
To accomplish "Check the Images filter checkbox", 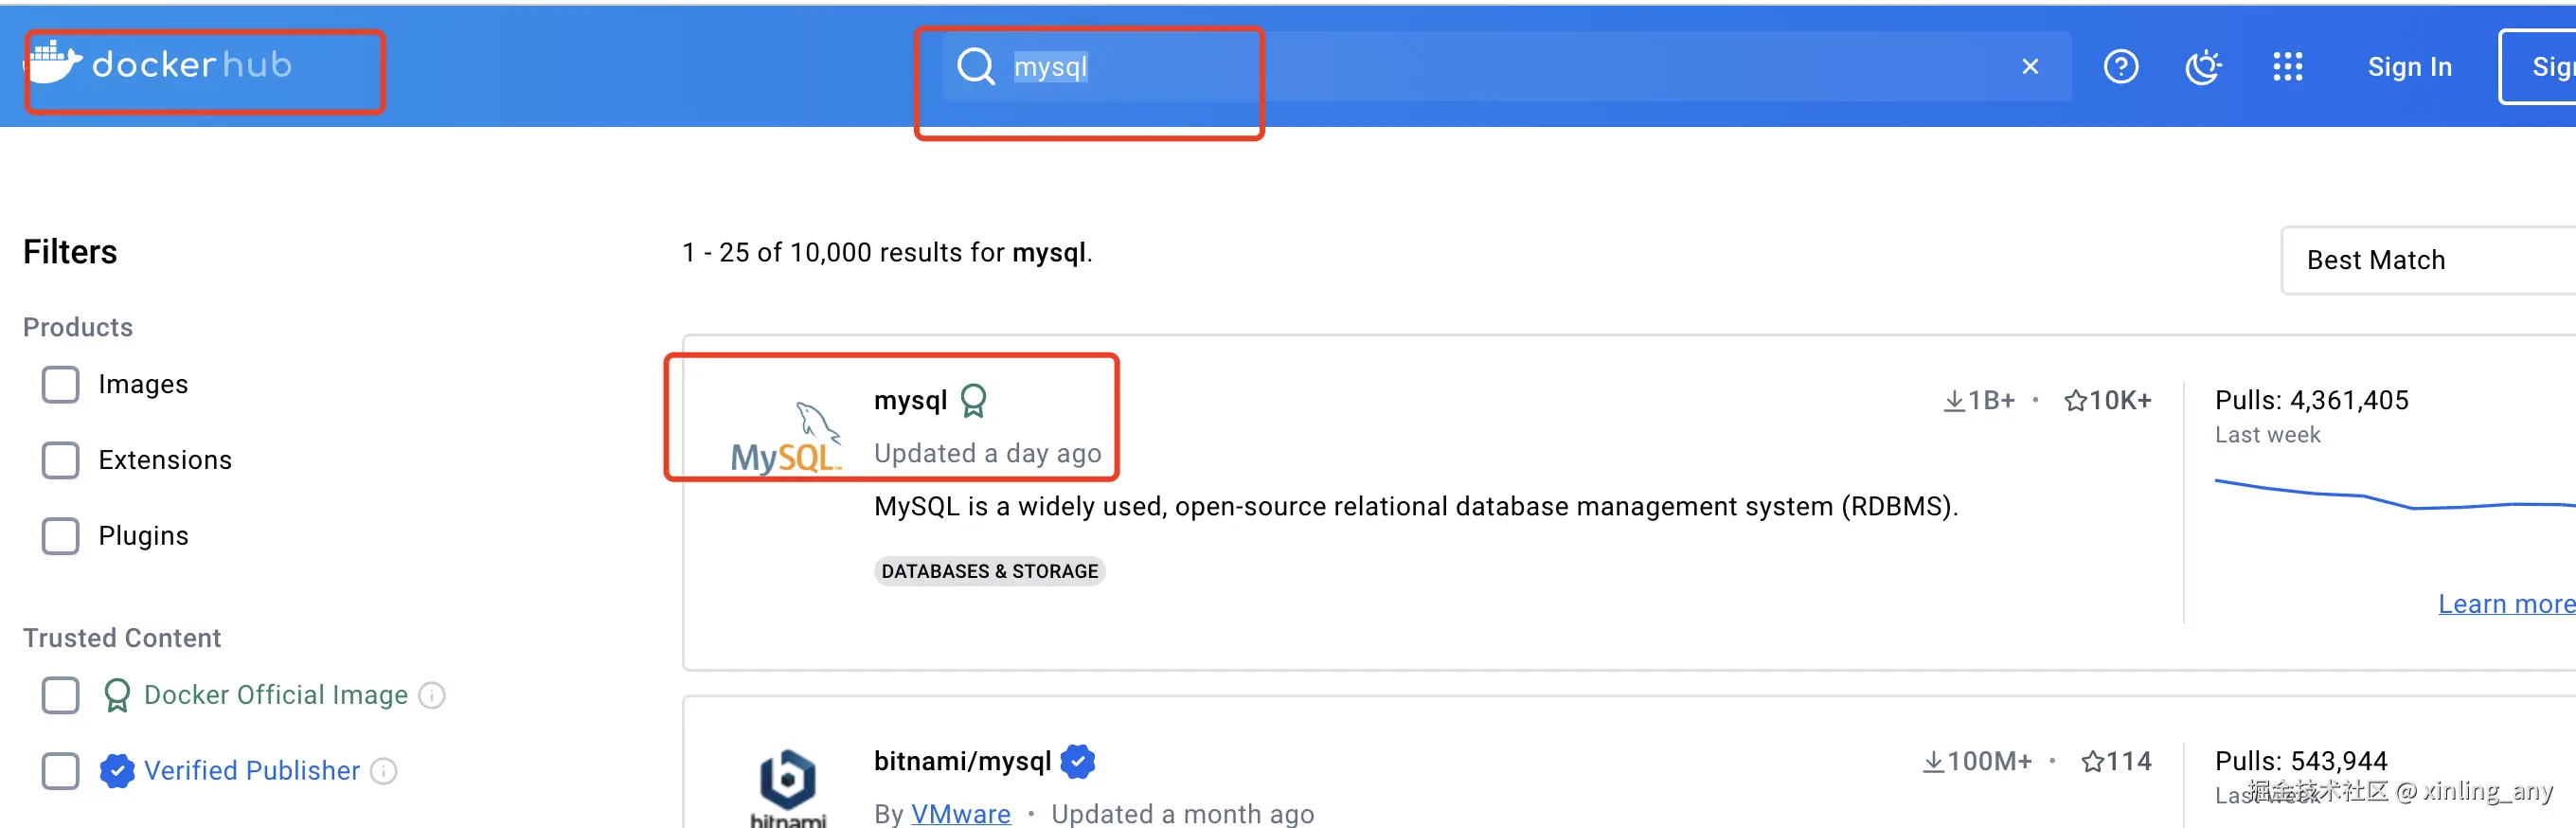I will coord(61,384).
